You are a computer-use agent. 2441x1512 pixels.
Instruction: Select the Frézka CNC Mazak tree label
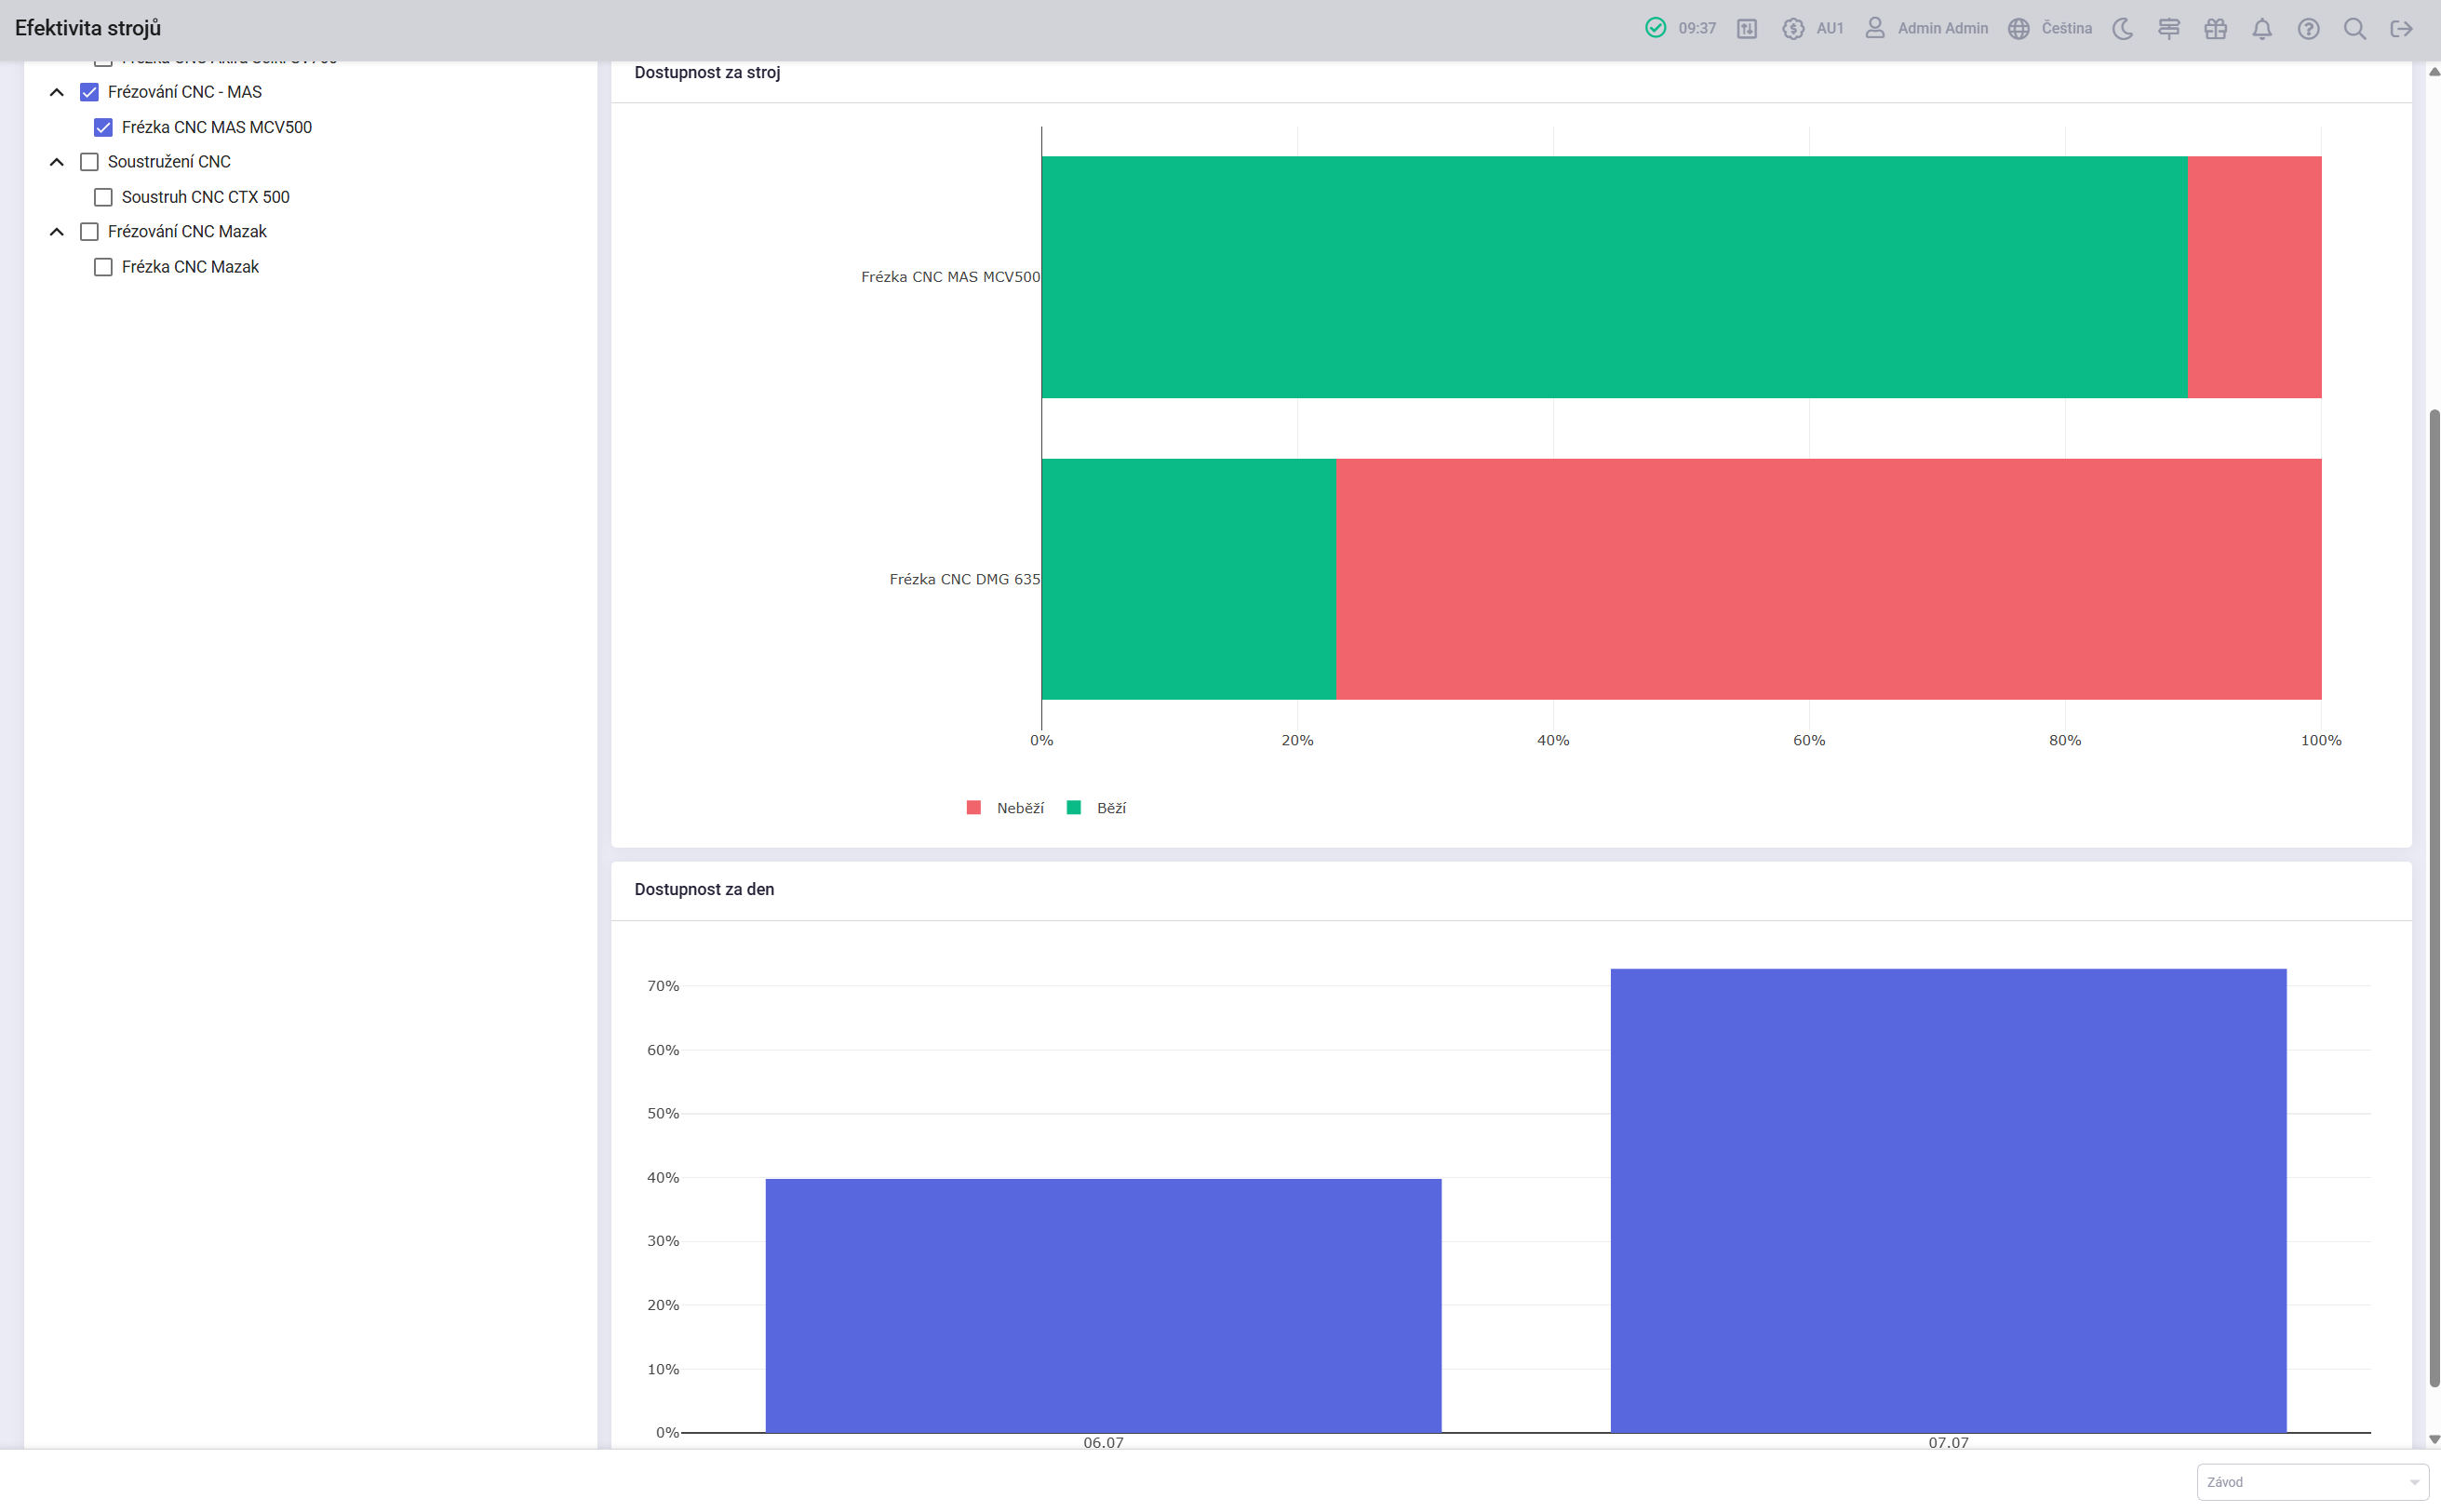click(190, 267)
